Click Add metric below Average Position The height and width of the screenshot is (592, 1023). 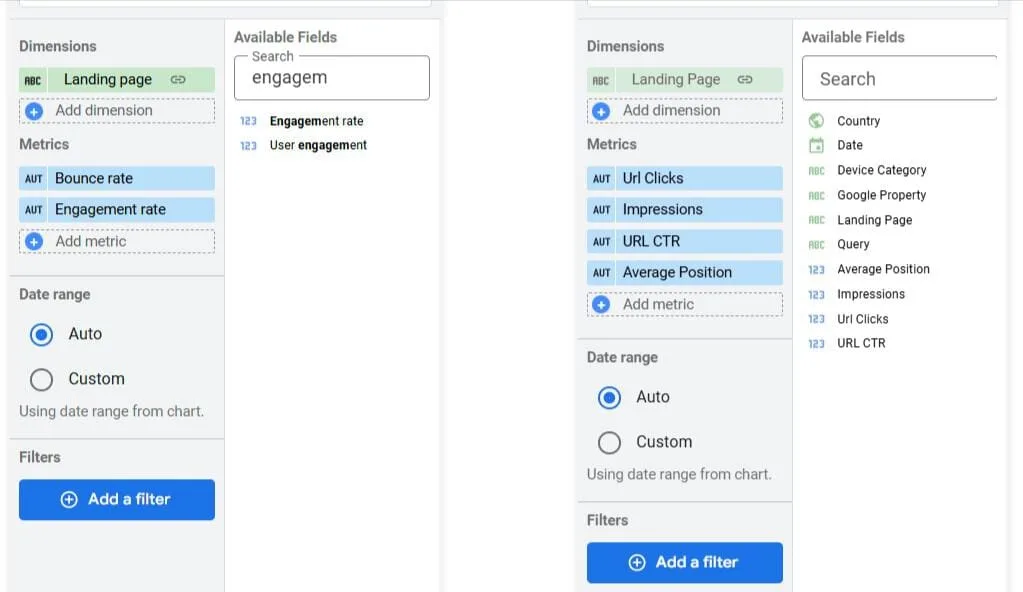pos(684,304)
